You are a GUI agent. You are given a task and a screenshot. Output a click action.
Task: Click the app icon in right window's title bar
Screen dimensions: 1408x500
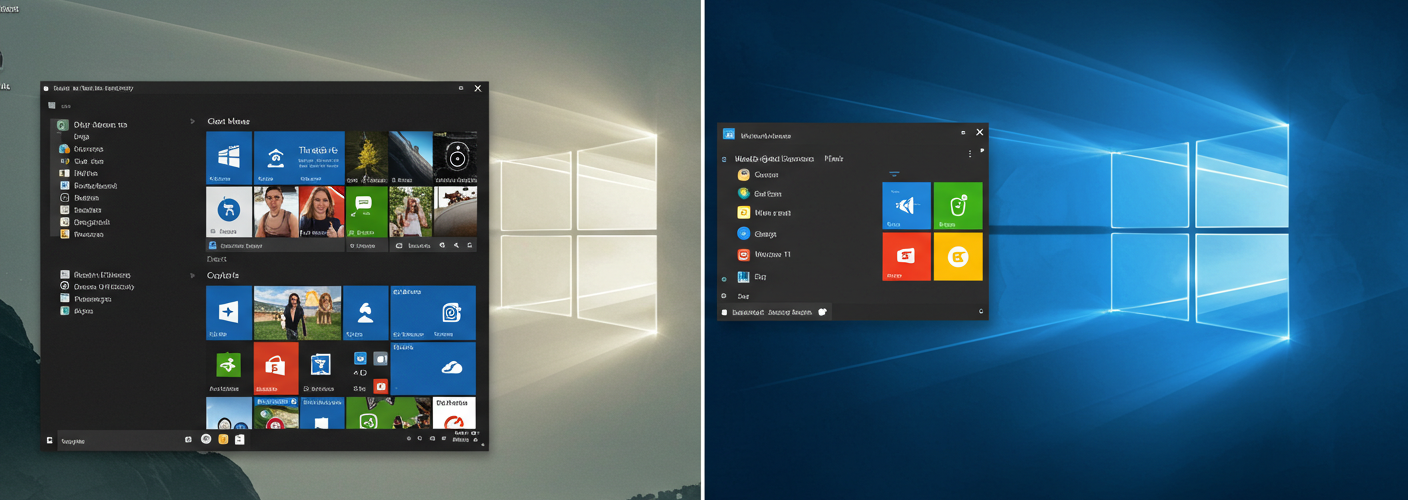click(729, 134)
